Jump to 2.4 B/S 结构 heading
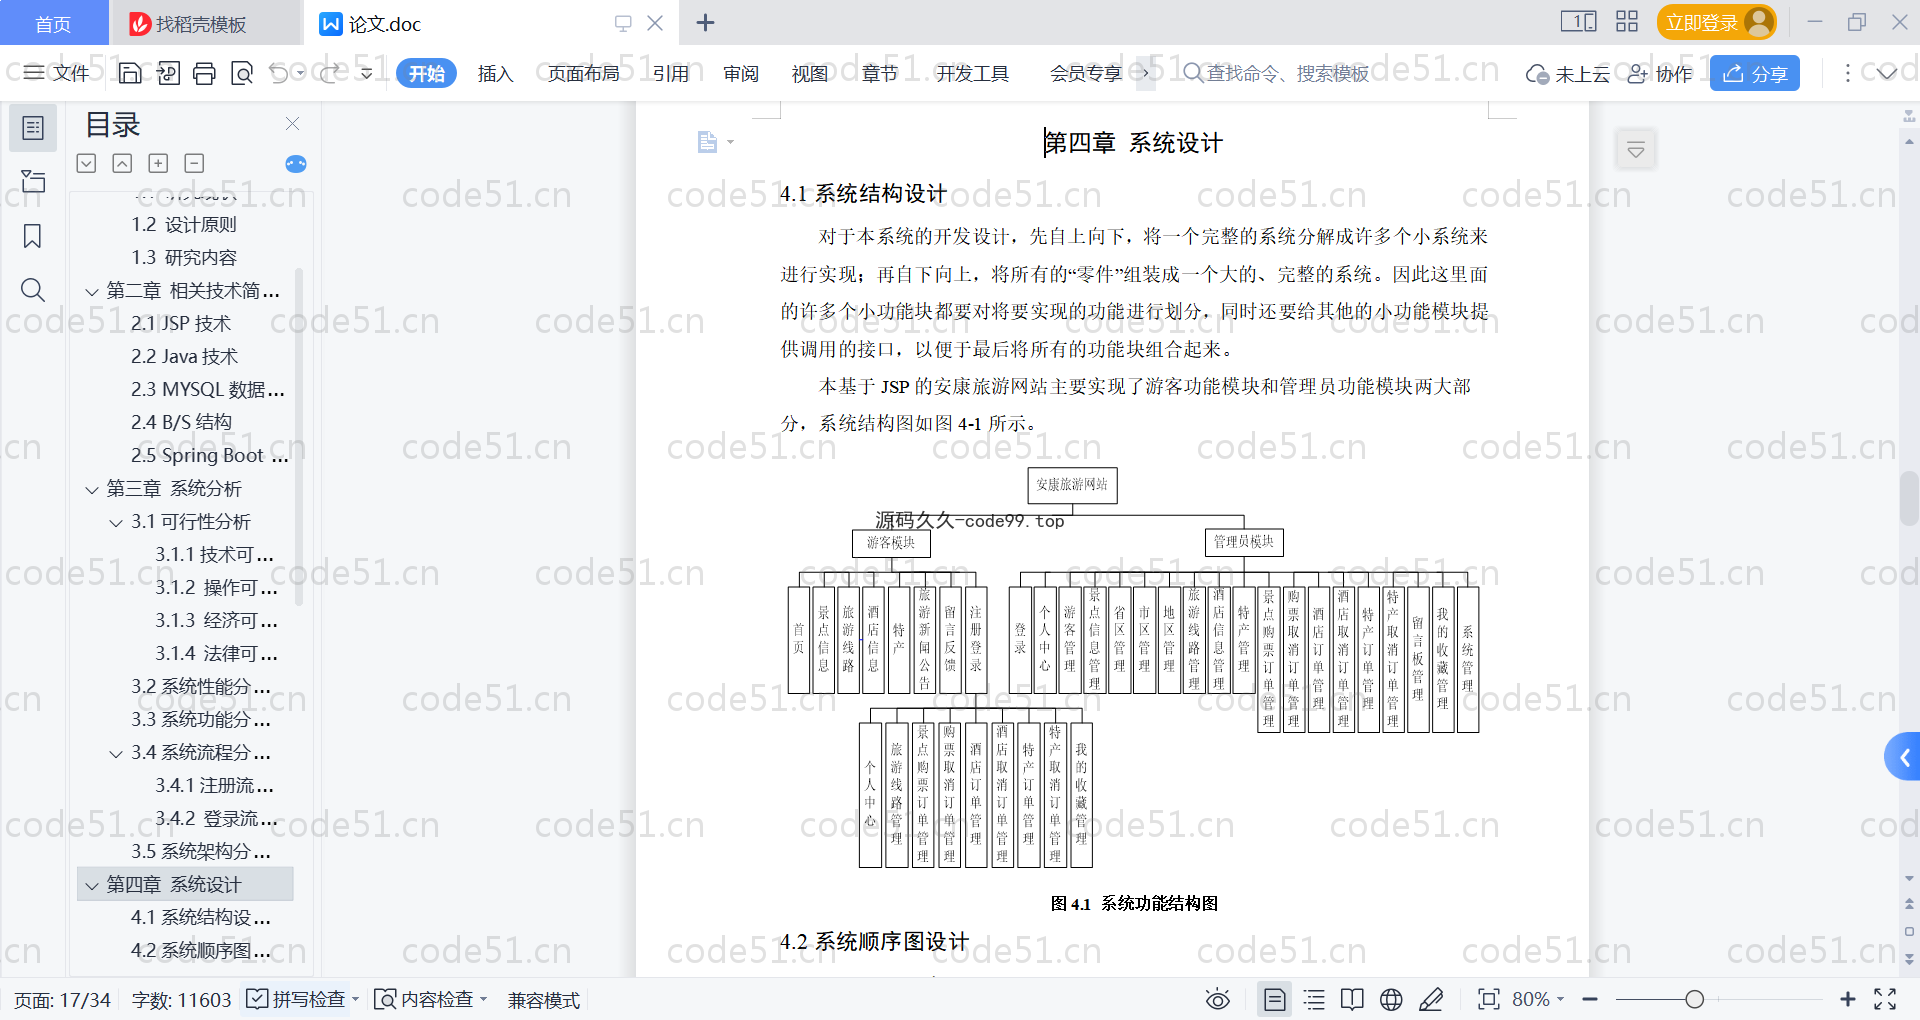1920x1020 pixels. pyautogui.click(x=182, y=422)
